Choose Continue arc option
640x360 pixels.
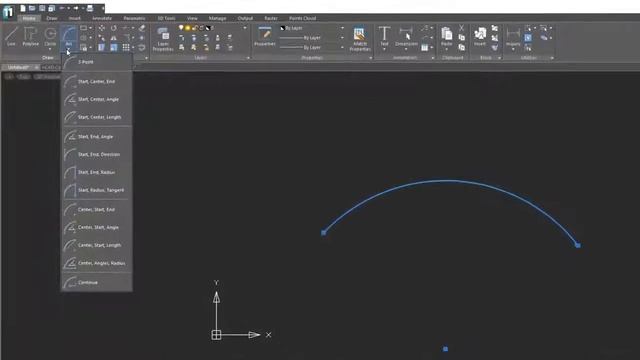pyautogui.click(x=97, y=282)
